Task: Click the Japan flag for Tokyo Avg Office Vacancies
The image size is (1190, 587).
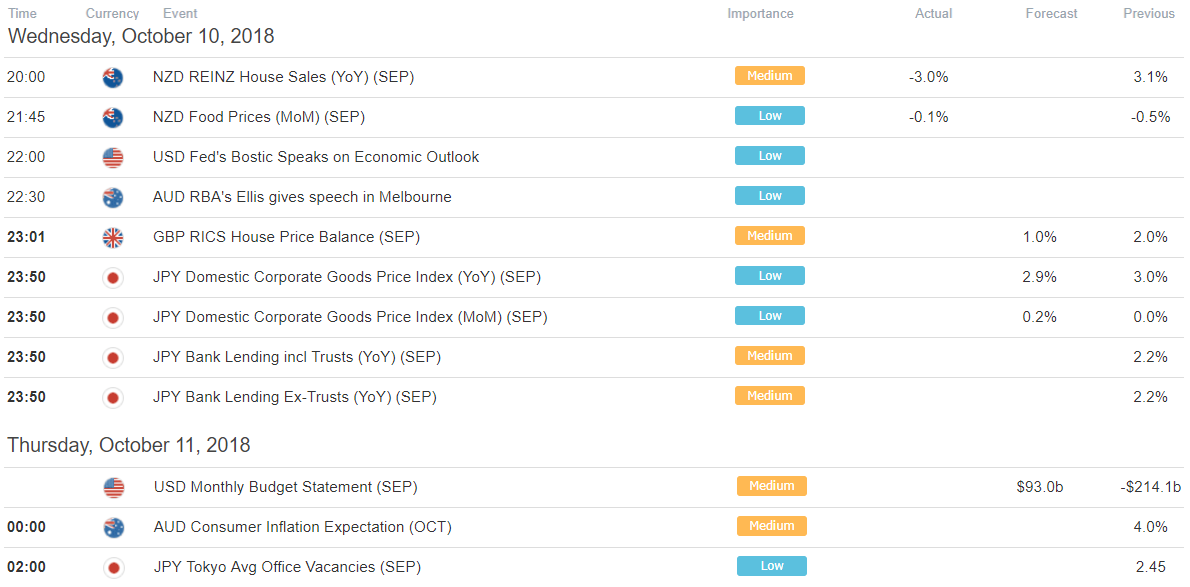Action: click(x=114, y=567)
